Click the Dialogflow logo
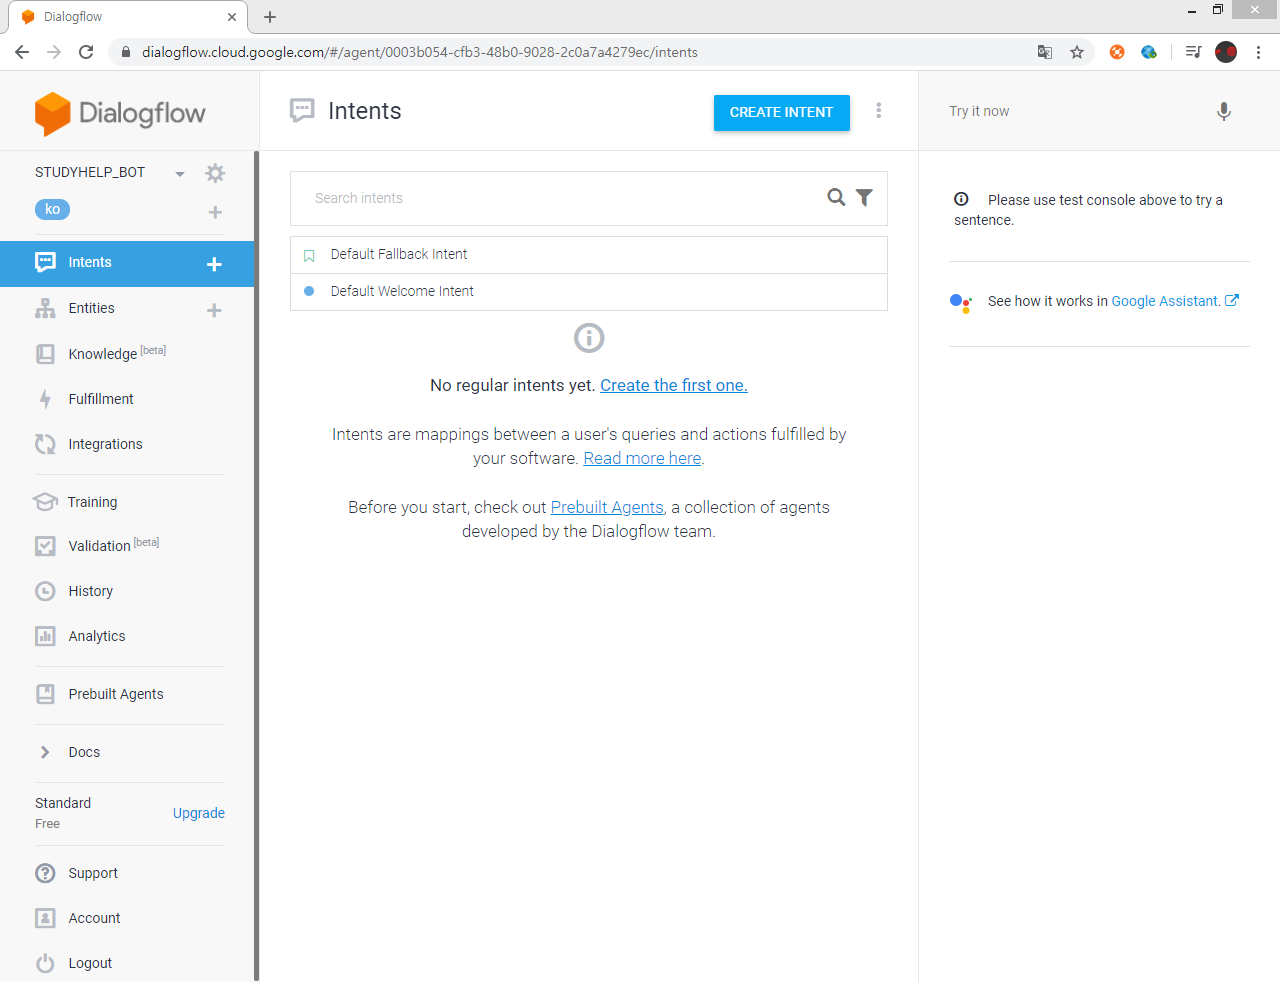1280x982 pixels. (x=120, y=113)
